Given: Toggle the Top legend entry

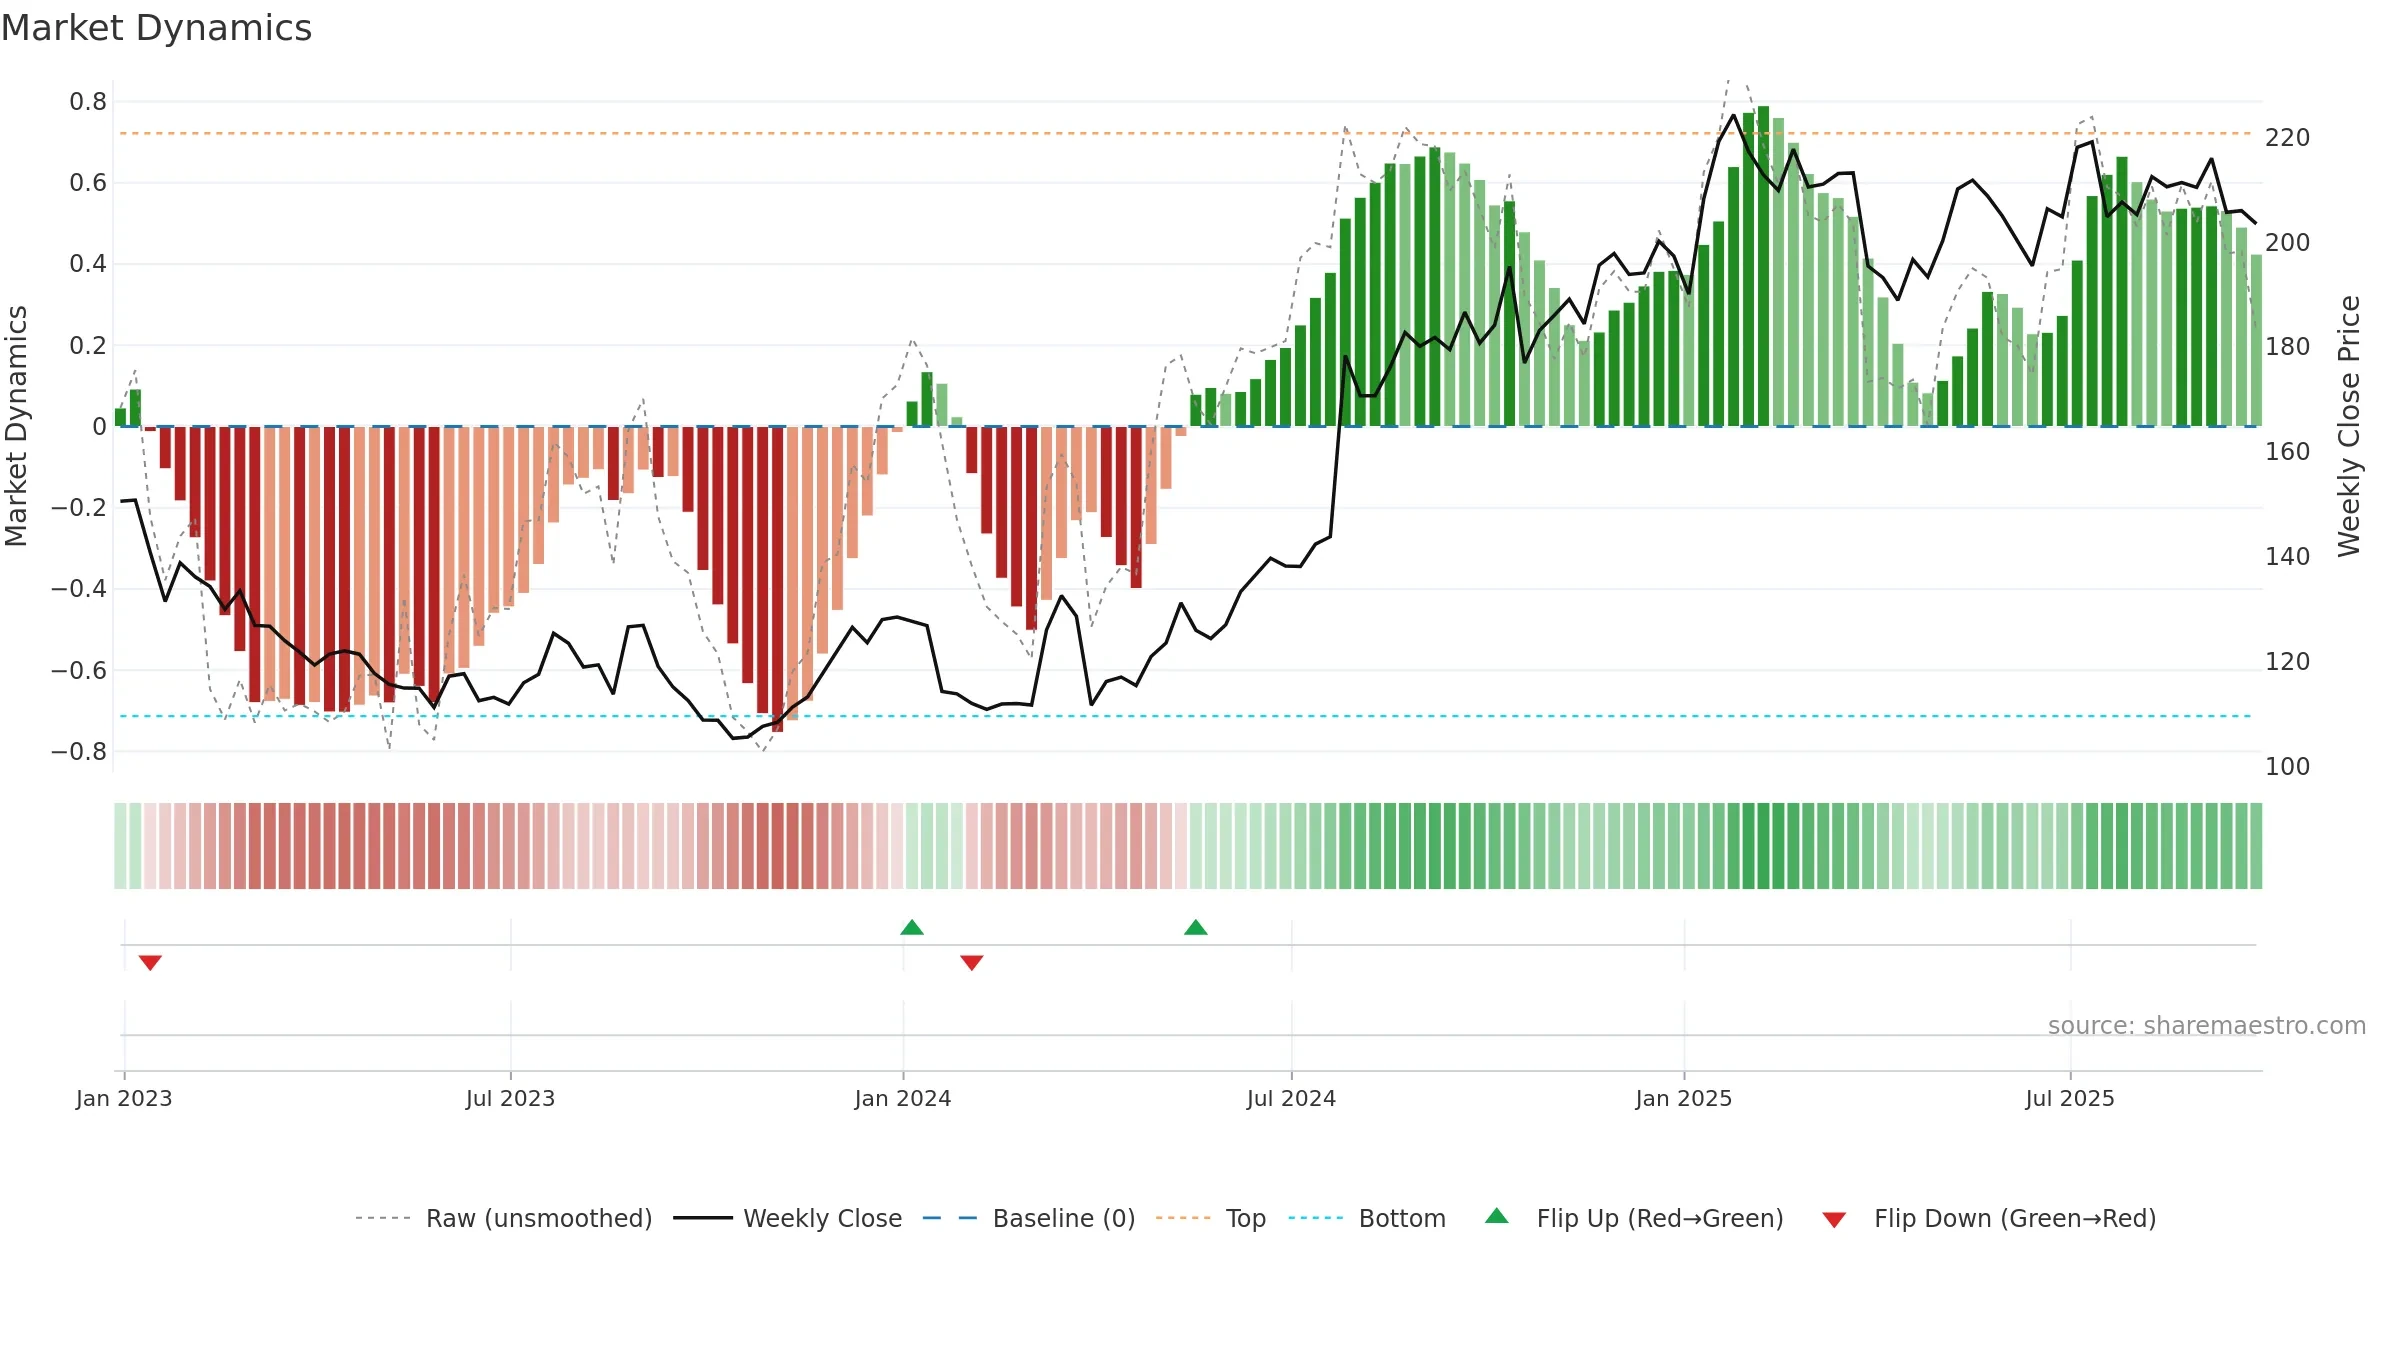Looking at the screenshot, I should pyautogui.click(x=1211, y=1218).
